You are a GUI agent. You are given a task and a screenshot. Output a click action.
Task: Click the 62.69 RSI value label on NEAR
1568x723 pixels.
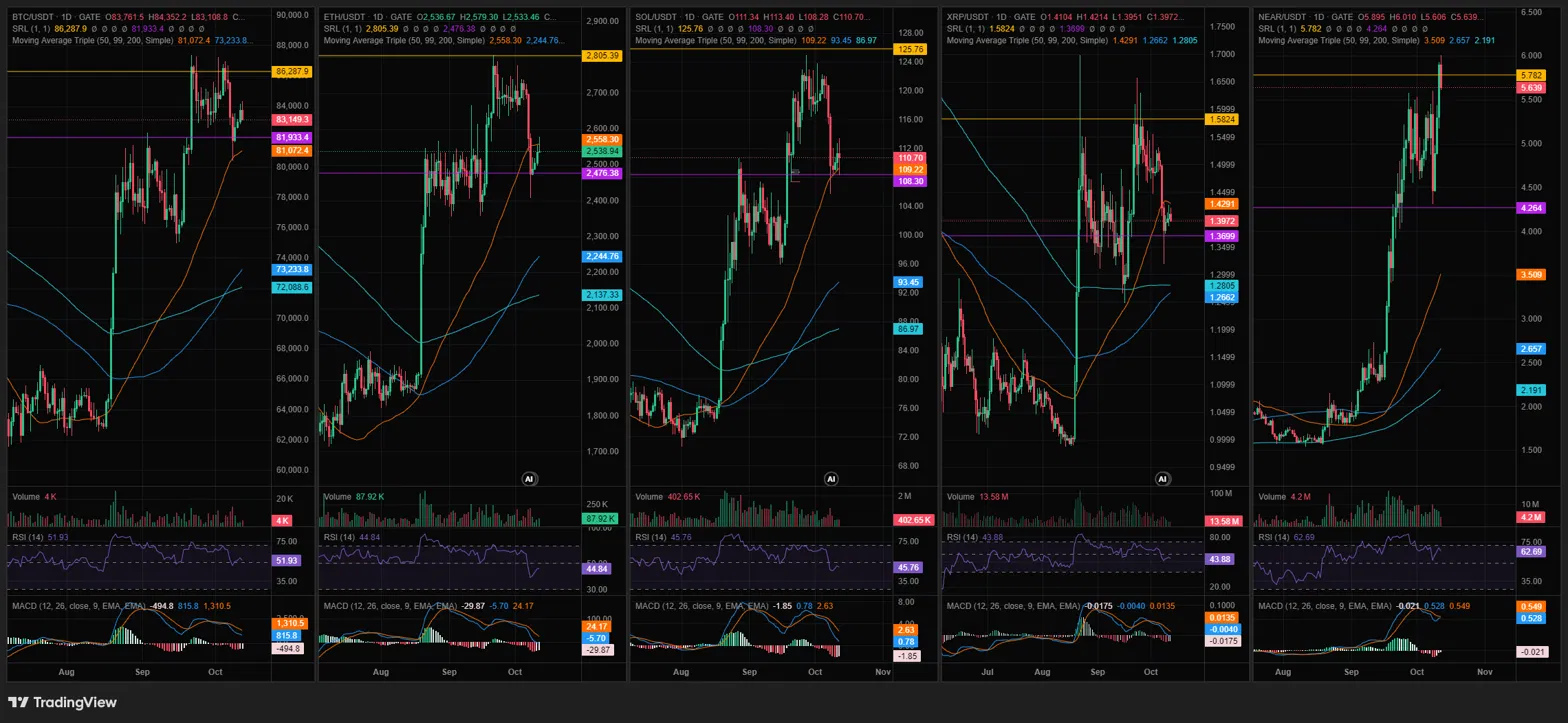[1531, 551]
